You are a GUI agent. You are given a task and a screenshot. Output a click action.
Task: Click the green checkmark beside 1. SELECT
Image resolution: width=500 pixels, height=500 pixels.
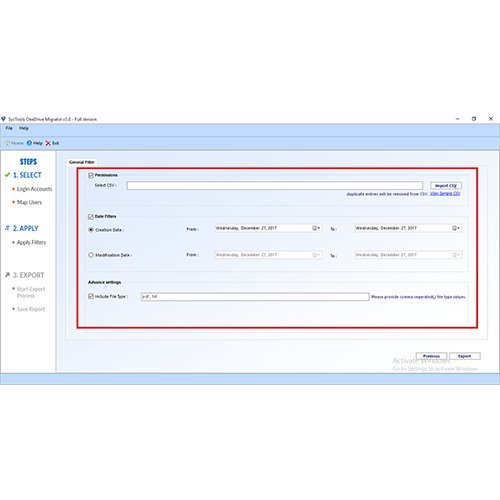point(7,175)
